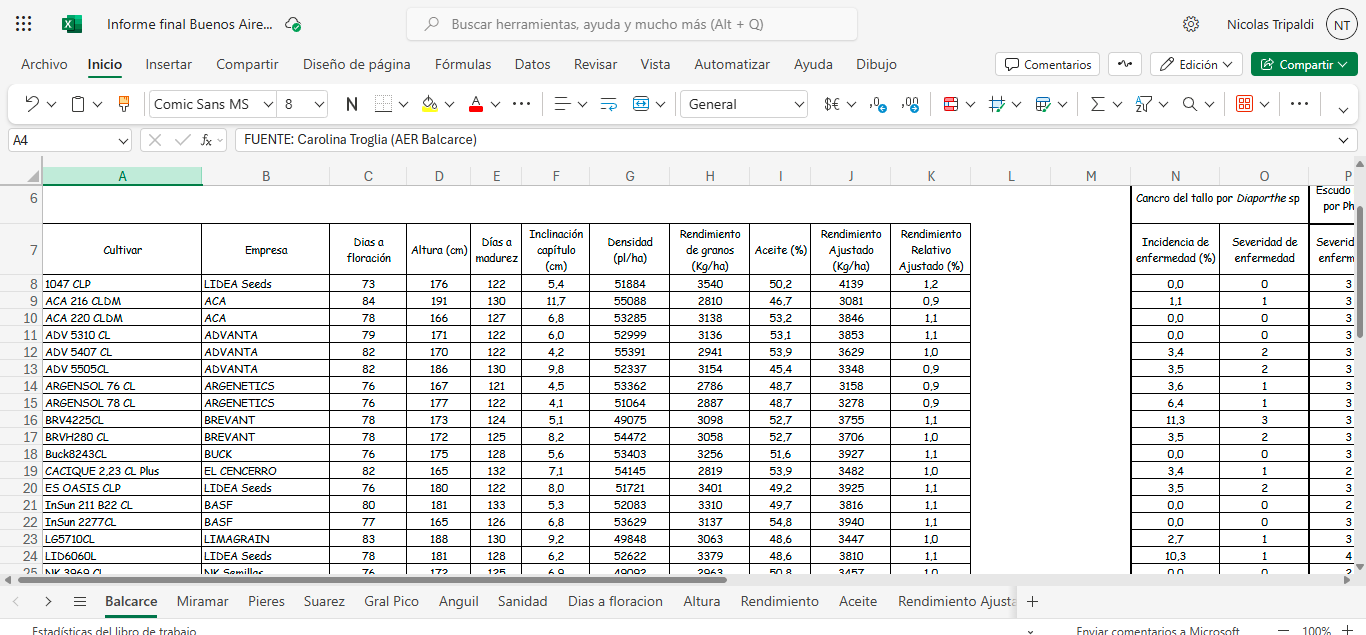Switch to the Sanidad sheet

(523, 601)
